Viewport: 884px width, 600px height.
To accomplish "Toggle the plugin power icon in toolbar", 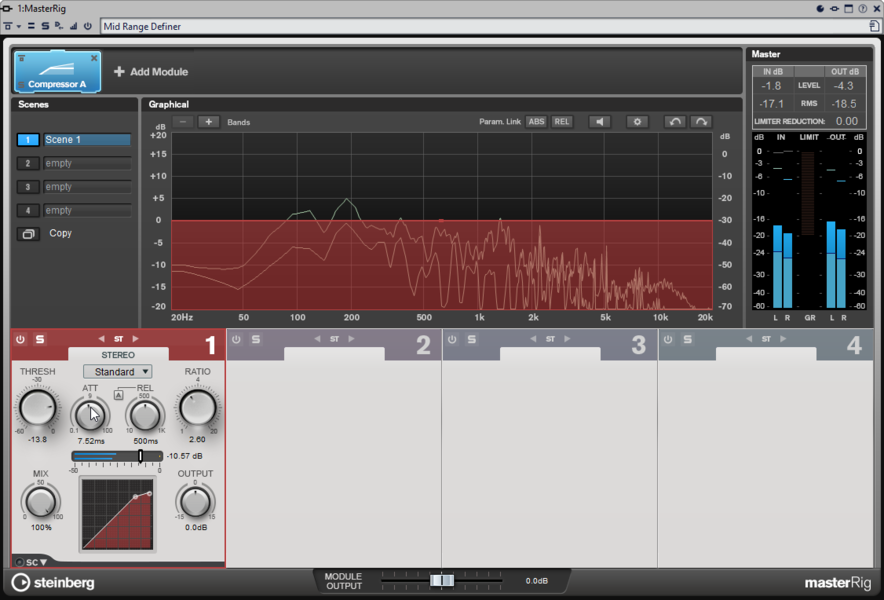I will (x=87, y=27).
